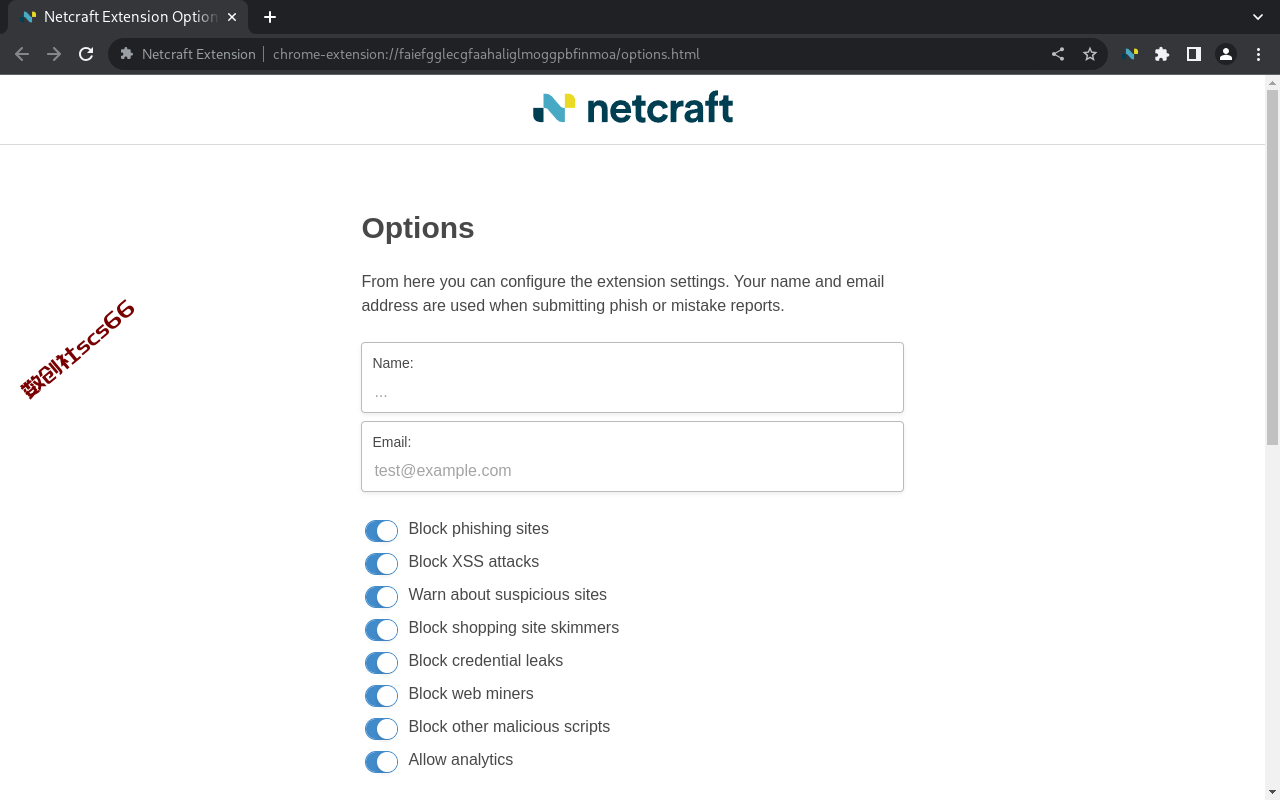Click the Name input field
The height and width of the screenshot is (800, 1280).
[x=632, y=378]
